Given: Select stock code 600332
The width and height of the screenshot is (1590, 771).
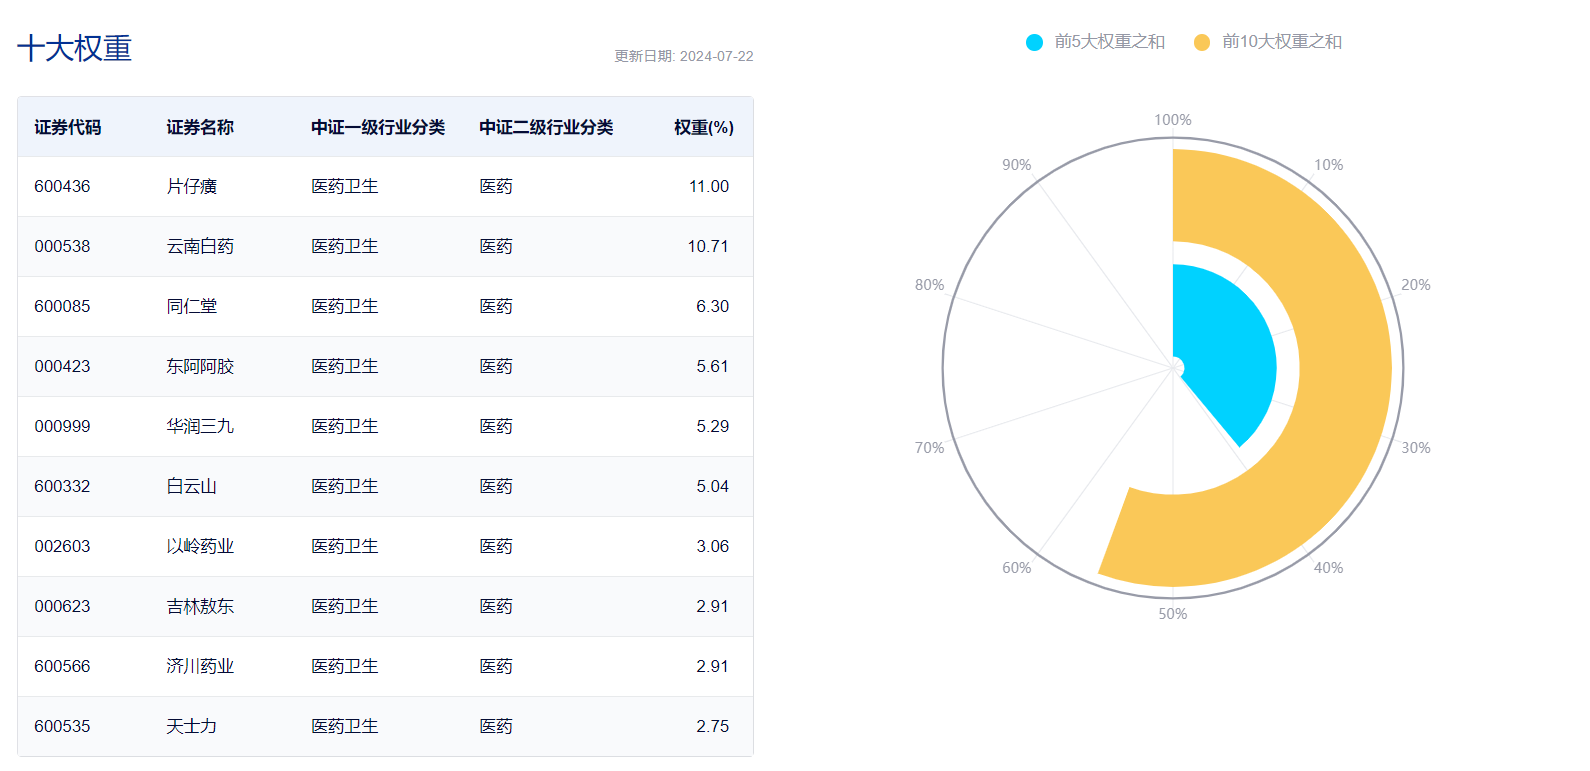Looking at the screenshot, I should (x=62, y=486).
